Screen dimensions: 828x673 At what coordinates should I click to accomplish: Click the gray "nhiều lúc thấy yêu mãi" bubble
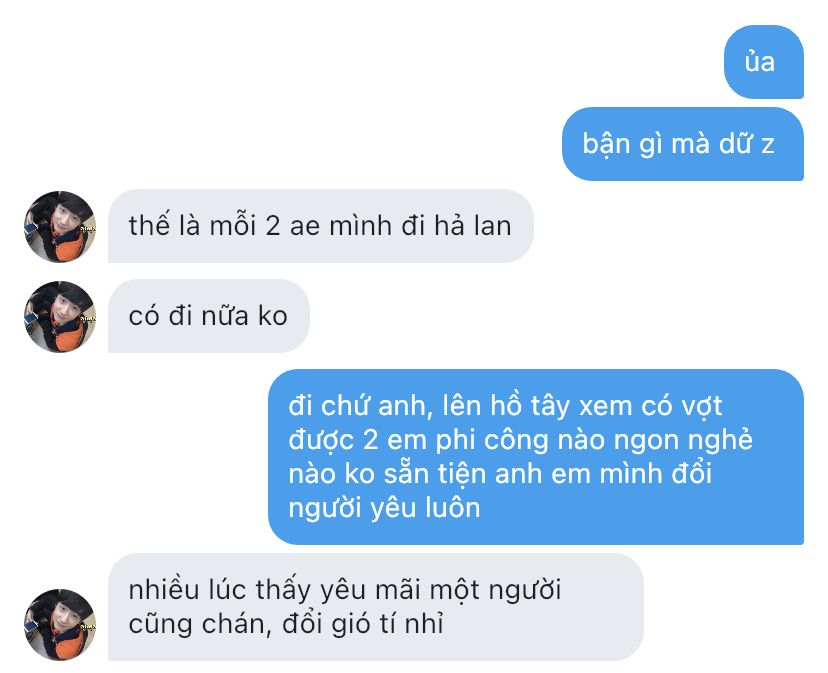tap(375, 606)
